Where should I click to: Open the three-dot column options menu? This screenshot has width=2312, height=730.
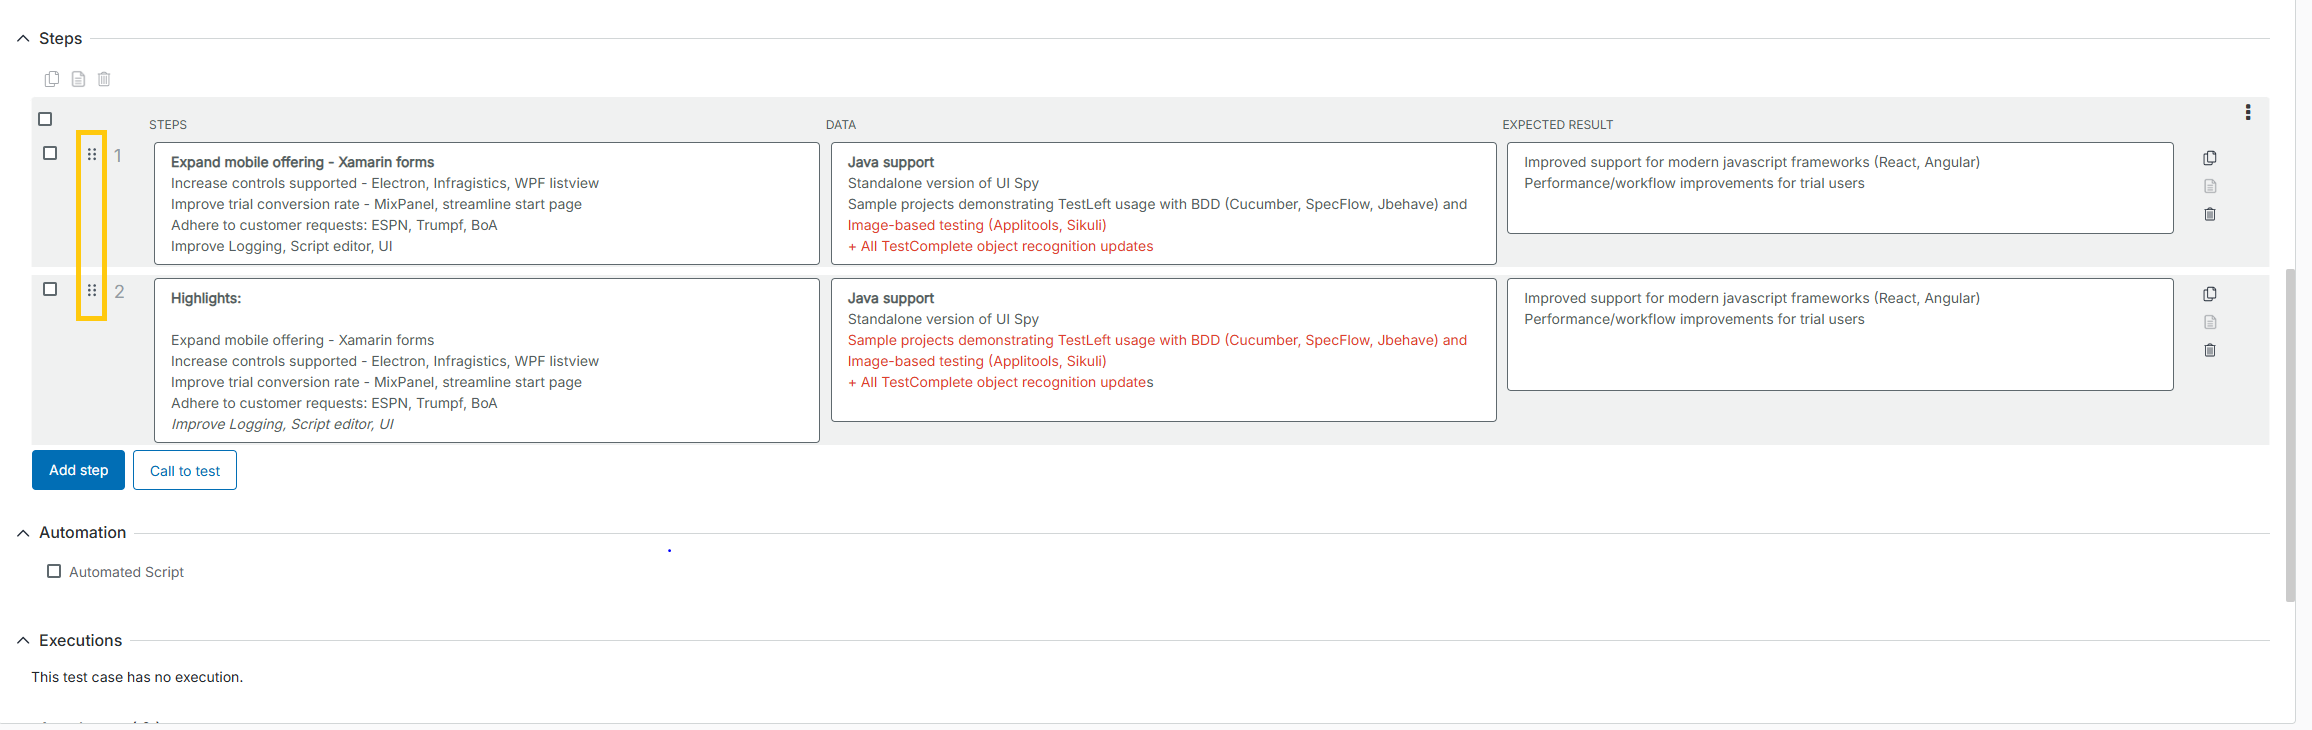2248,112
